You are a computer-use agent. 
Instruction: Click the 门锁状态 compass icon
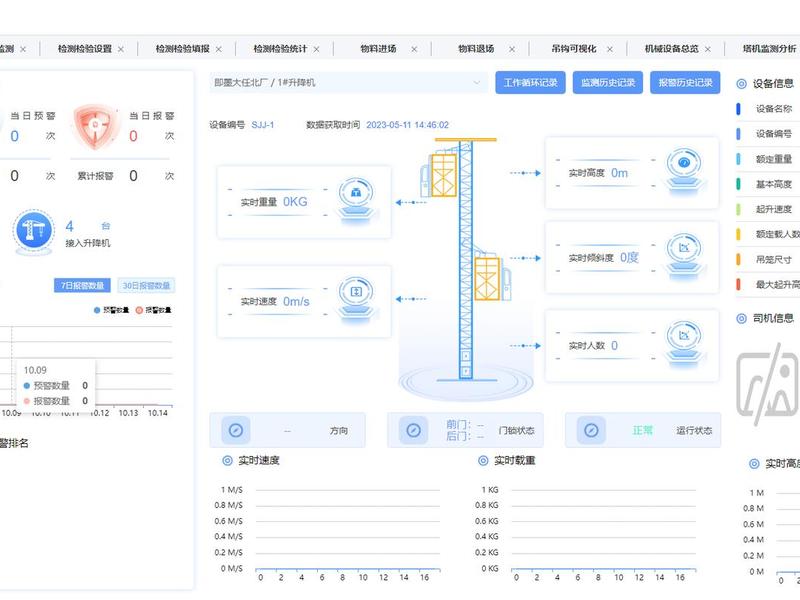[414, 431]
